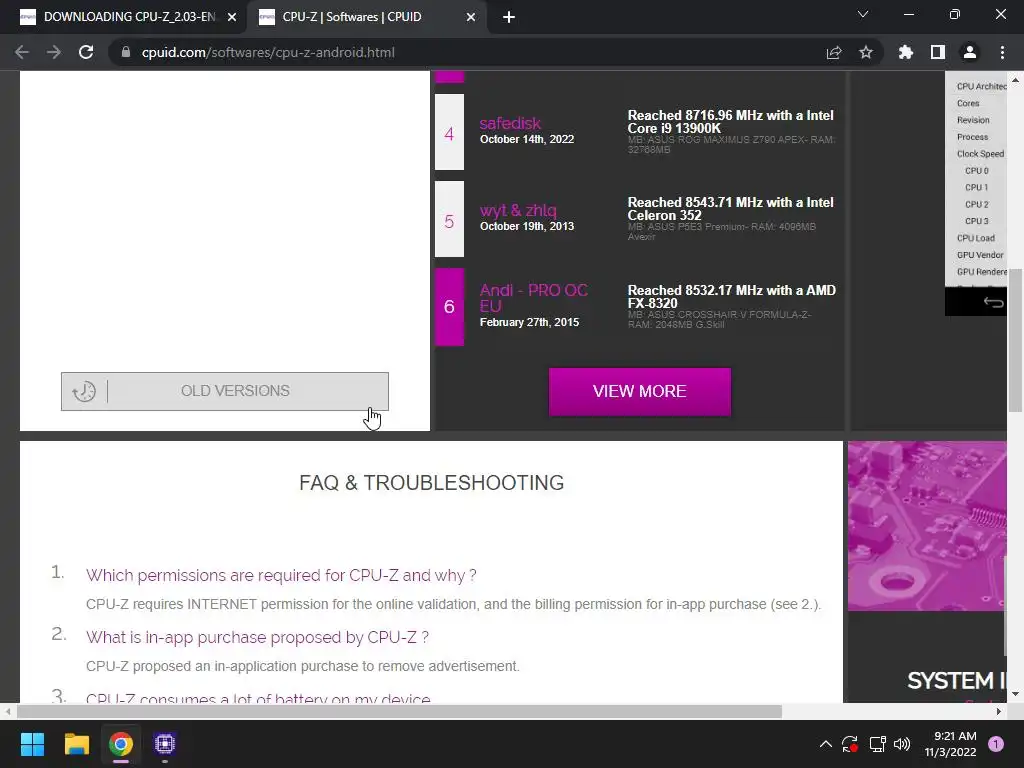This screenshot has height=768, width=1024.
Task: Show hidden tray icons chevron
Action: click(825, 744)
